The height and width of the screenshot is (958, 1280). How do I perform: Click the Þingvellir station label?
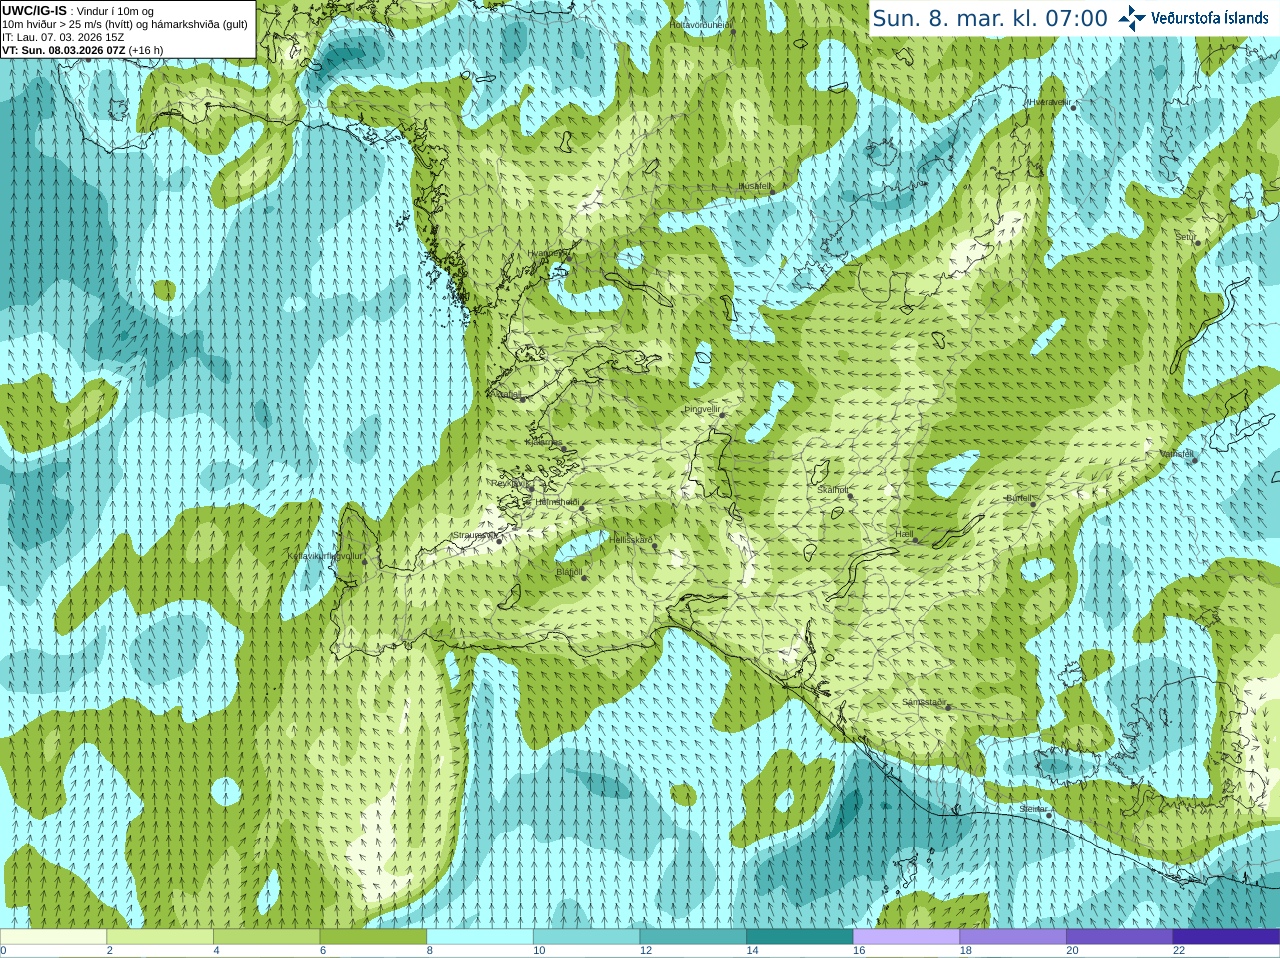tap(702, 409)
